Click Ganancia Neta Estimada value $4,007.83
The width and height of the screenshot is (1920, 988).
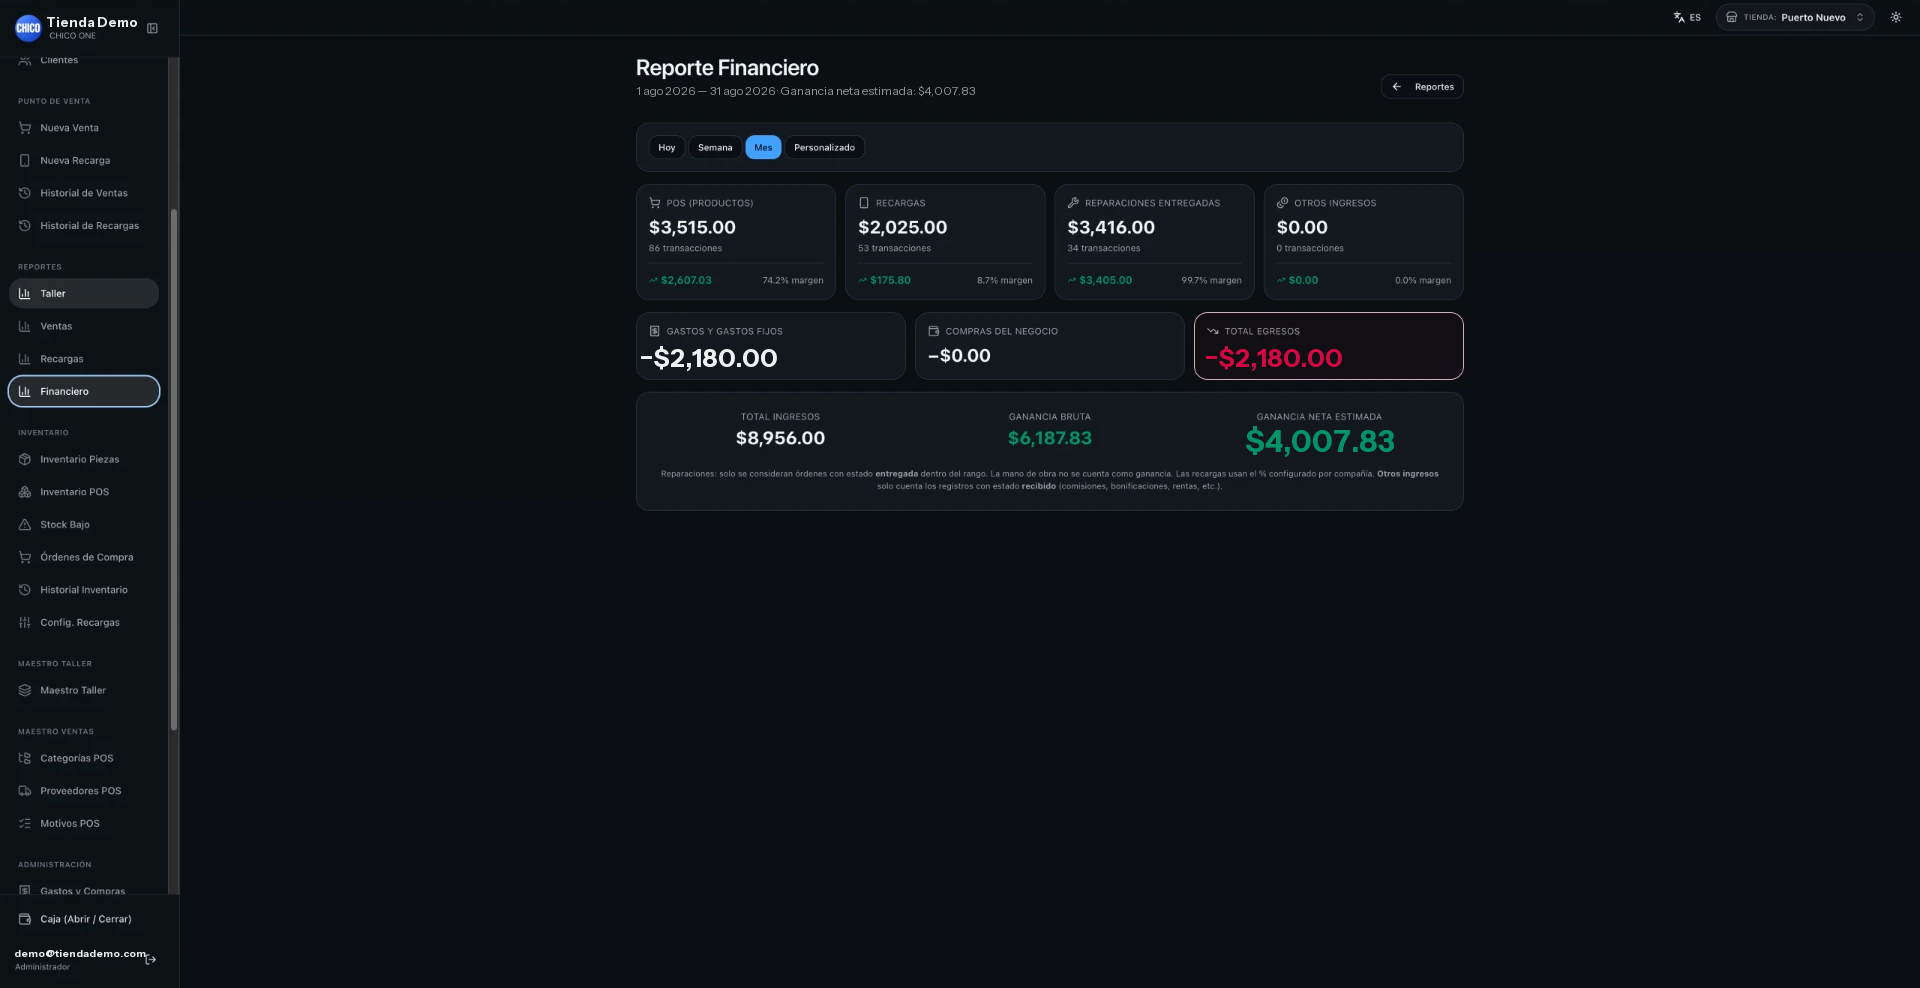click(1320, 441)
